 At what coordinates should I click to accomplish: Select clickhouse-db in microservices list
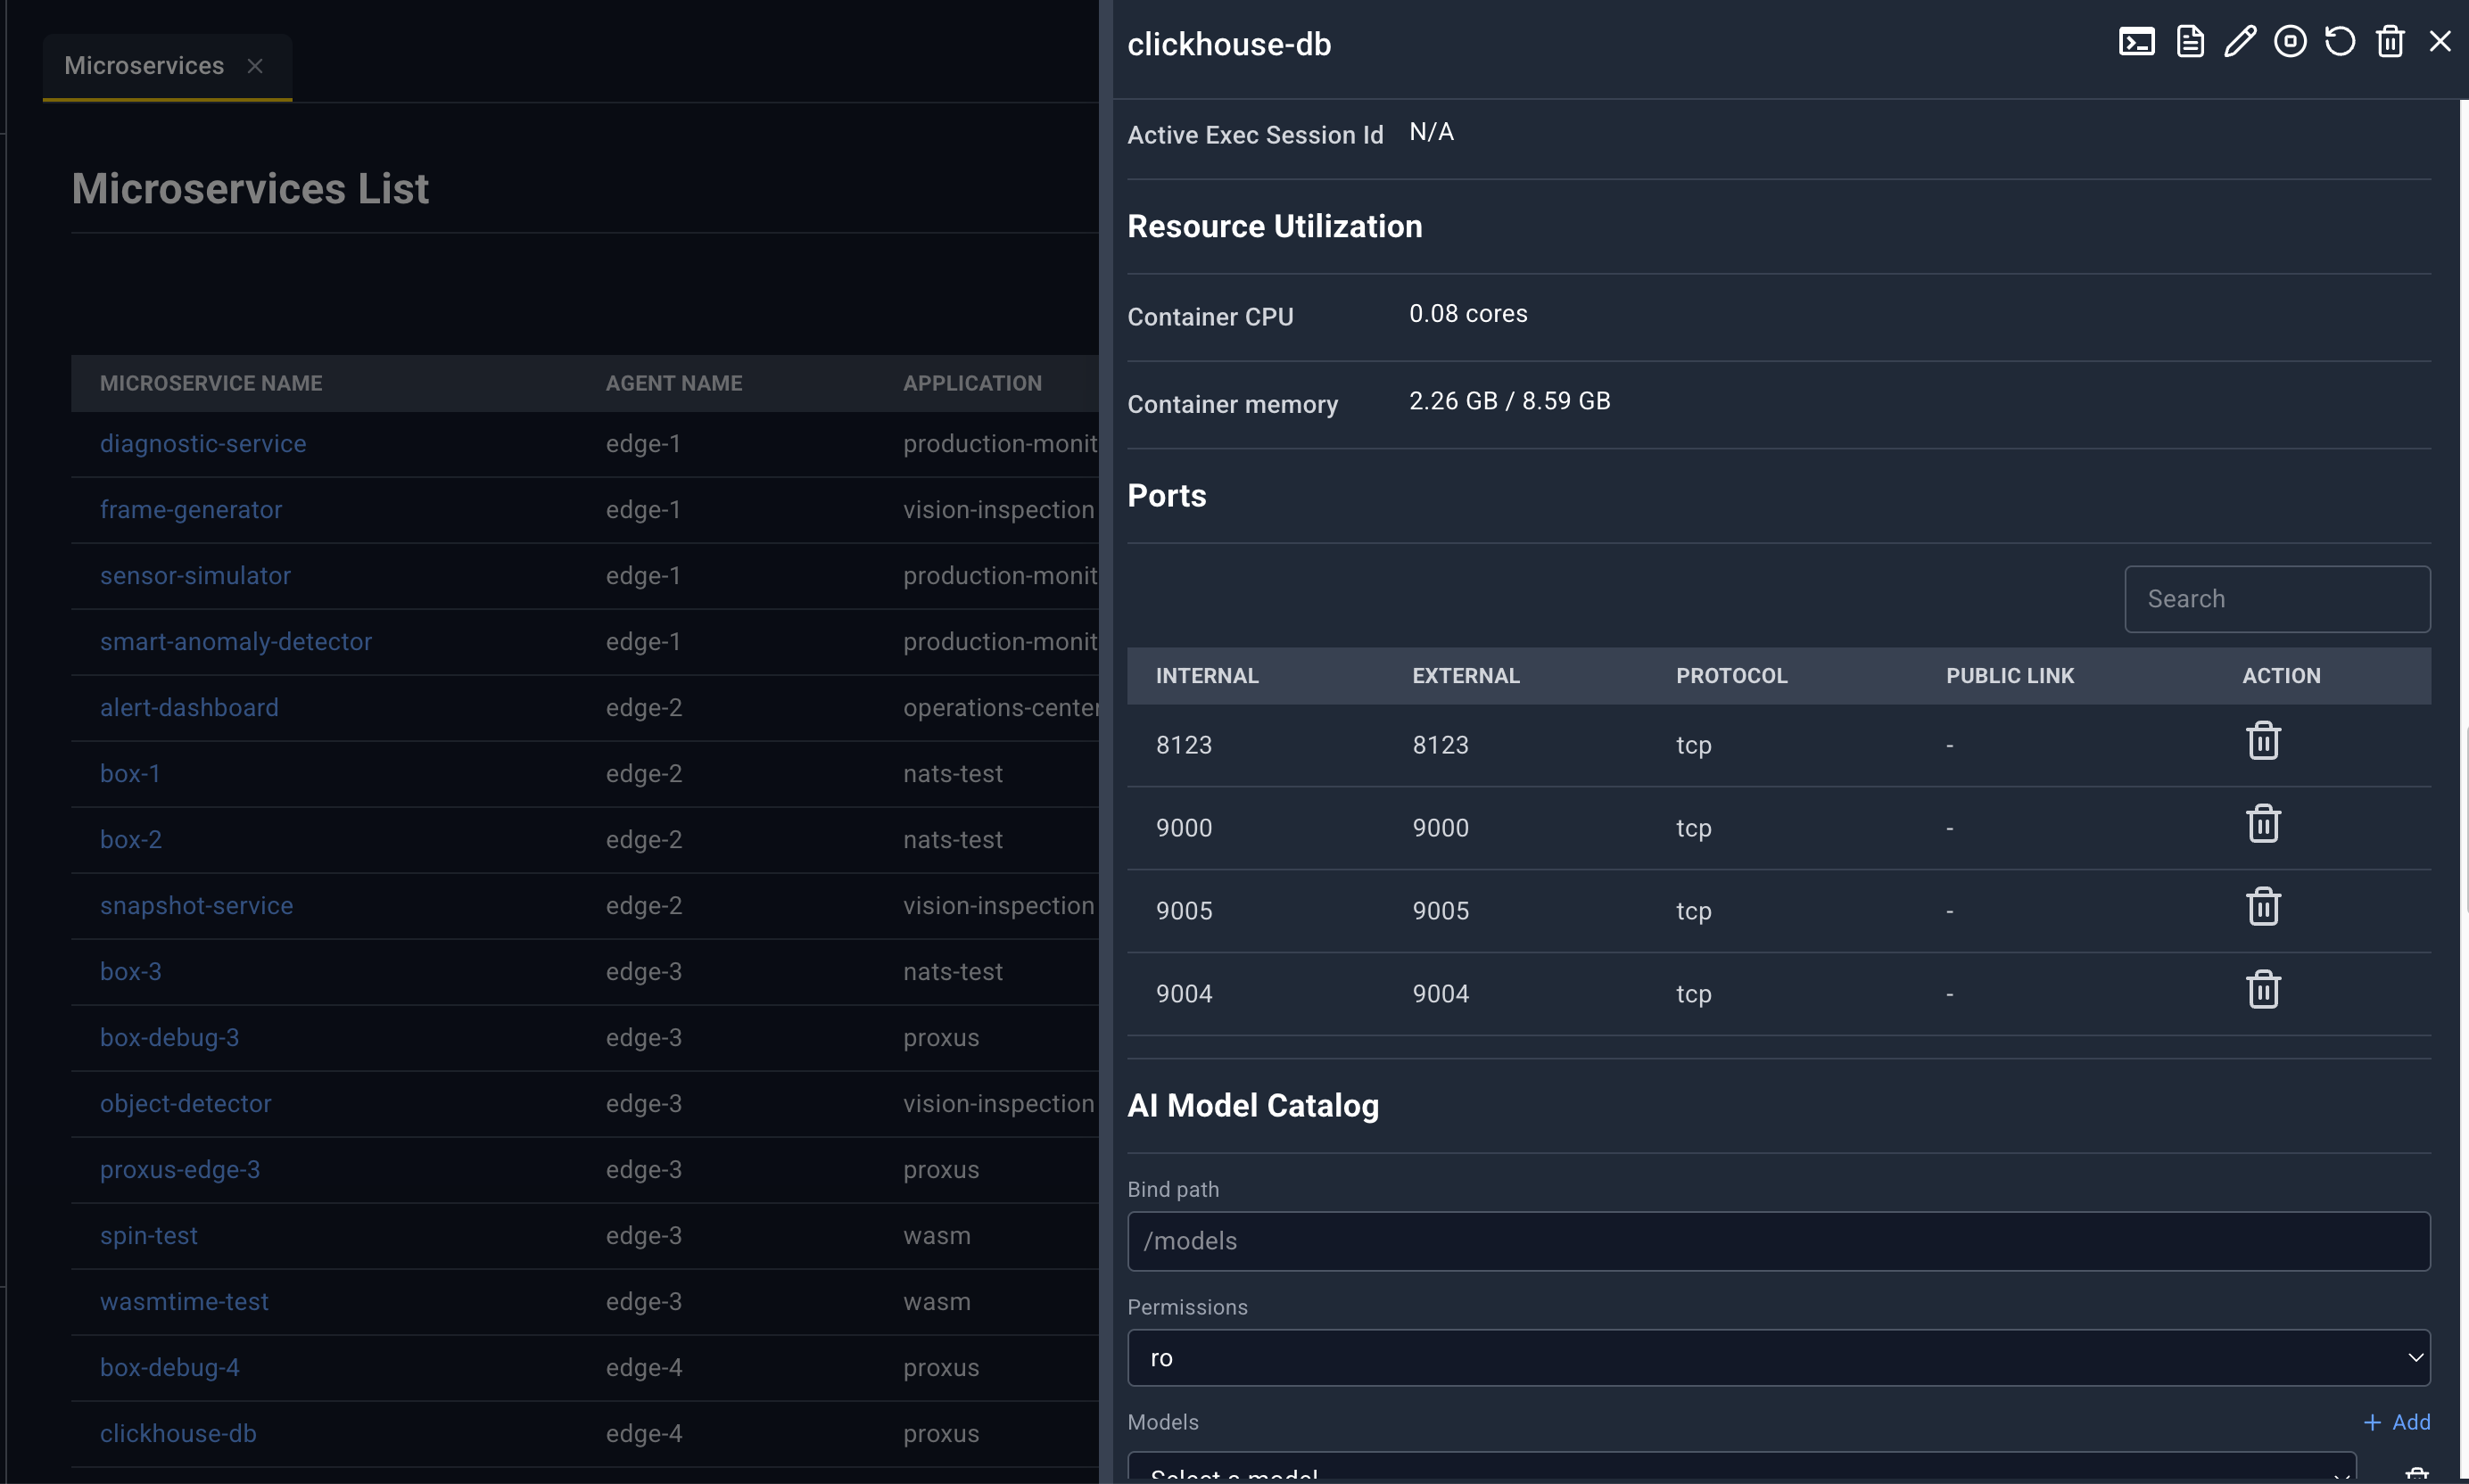(x=178, y=1433)
